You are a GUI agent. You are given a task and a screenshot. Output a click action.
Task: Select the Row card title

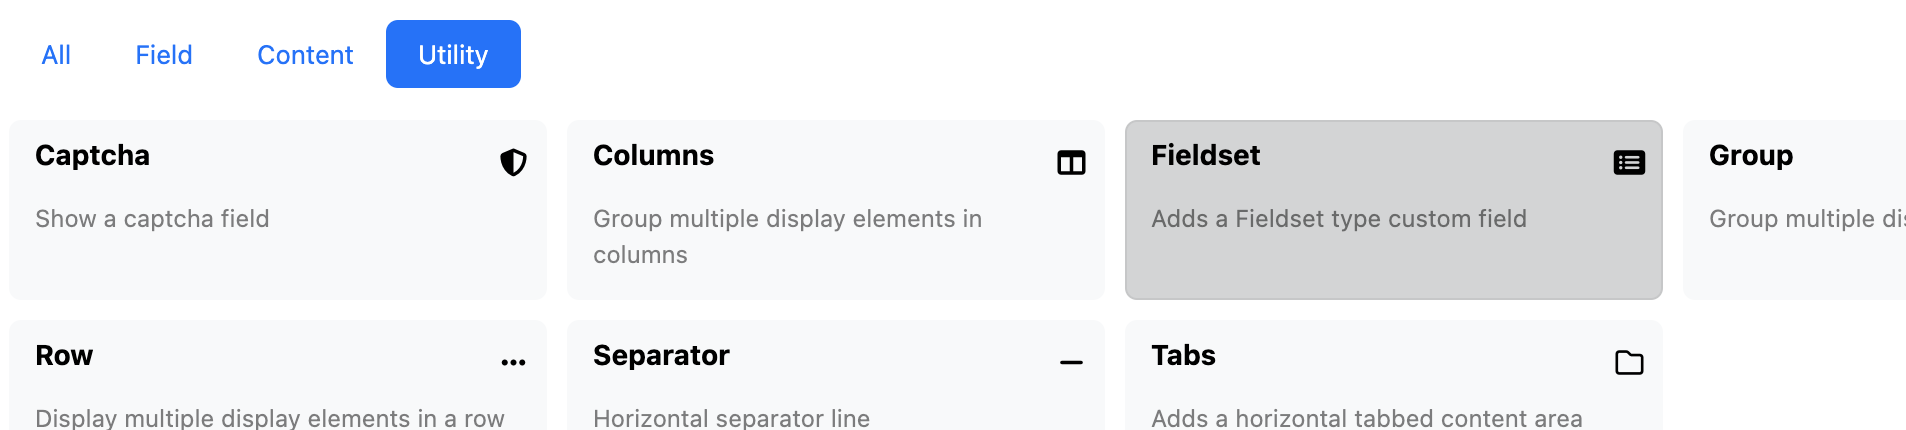(x=64, y=356)
